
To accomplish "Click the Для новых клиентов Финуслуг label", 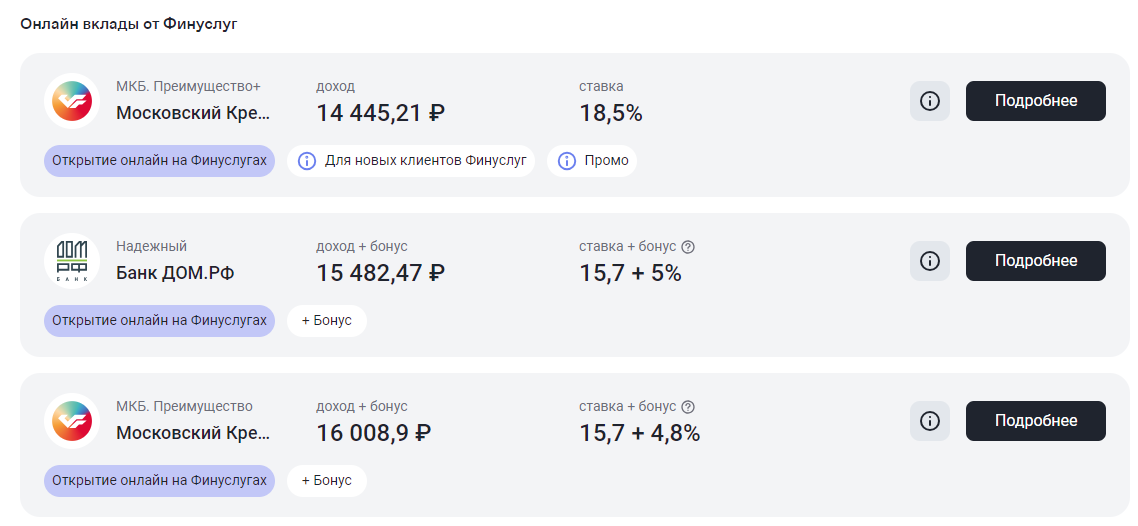I will [x=425, y=160].
